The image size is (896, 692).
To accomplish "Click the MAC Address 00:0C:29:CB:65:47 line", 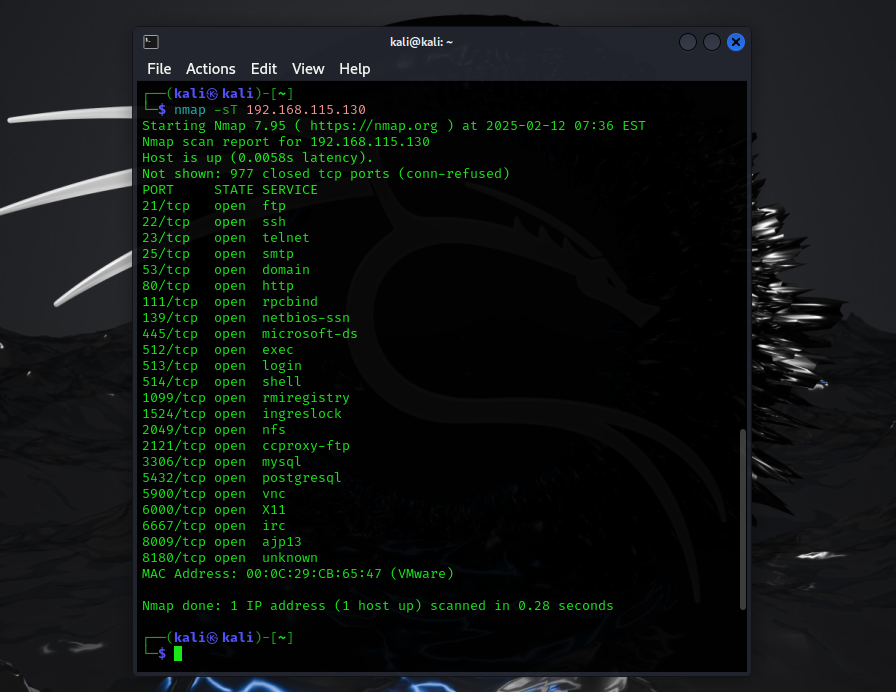I will 298,574.
